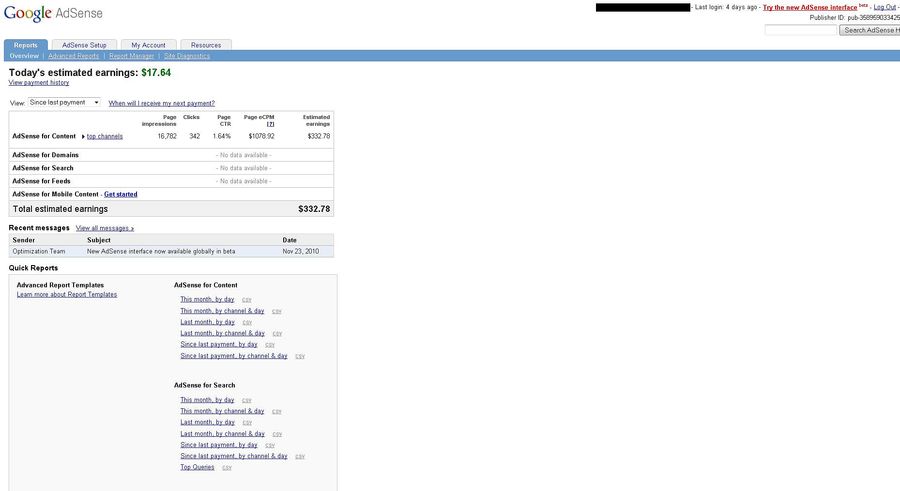Click the Google AdSense logo

[x=53, y=13]
